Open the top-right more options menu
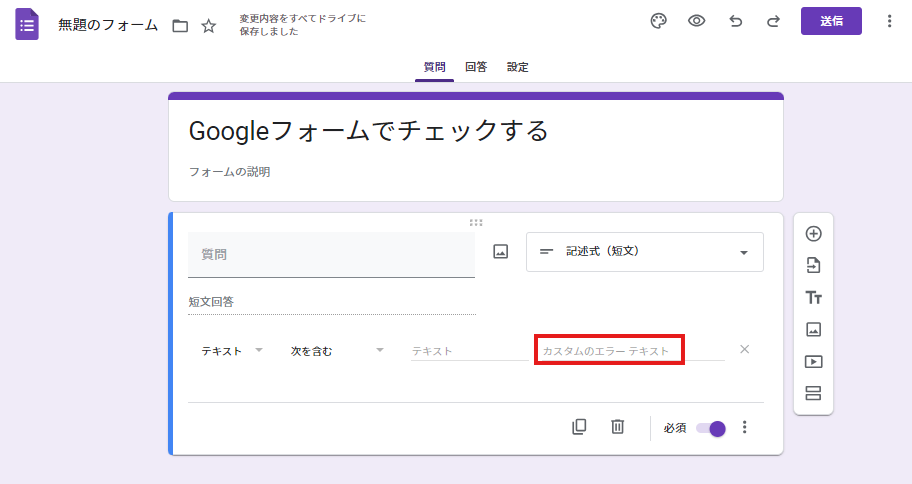The height and width of the screenshot is (484, 912). coord(889,21)
